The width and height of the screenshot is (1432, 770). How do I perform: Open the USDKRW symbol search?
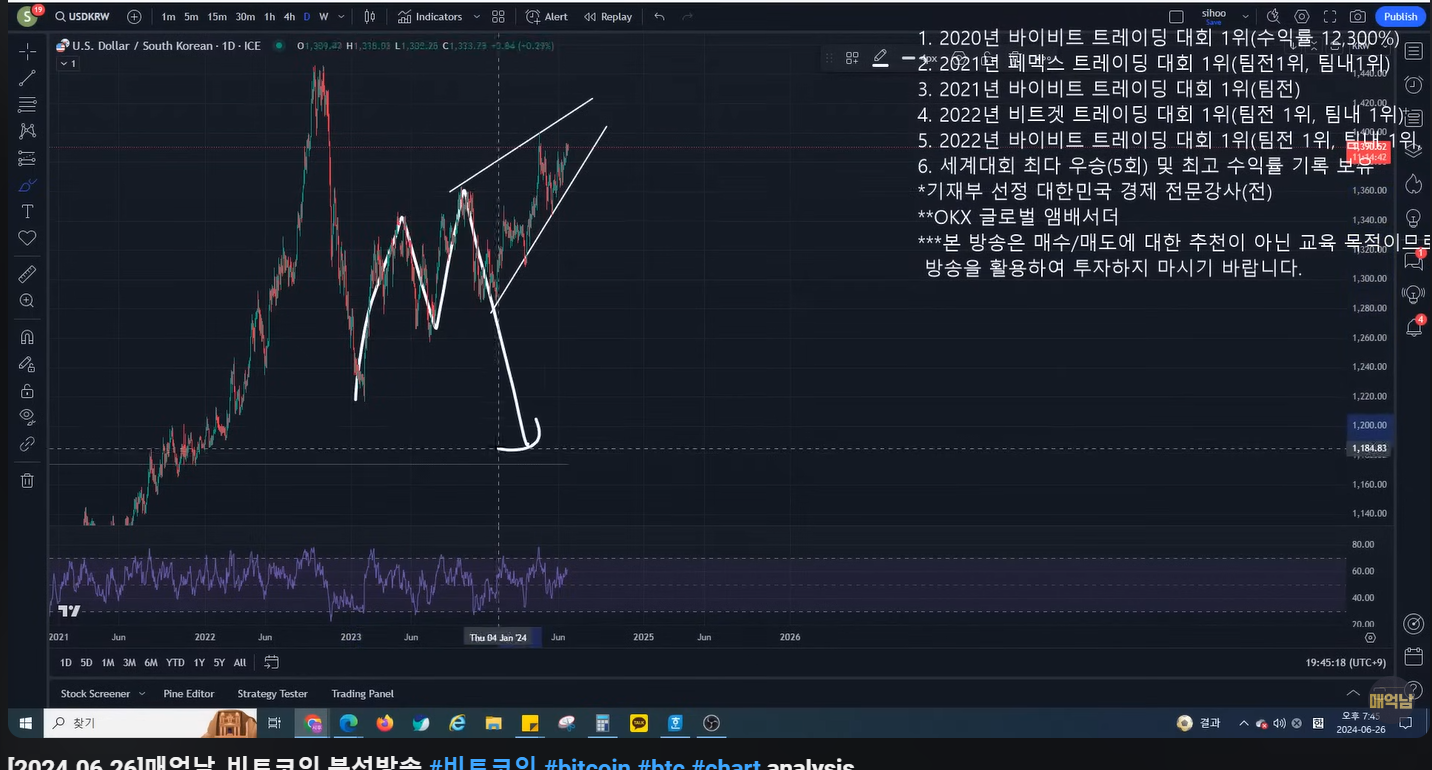82,16
